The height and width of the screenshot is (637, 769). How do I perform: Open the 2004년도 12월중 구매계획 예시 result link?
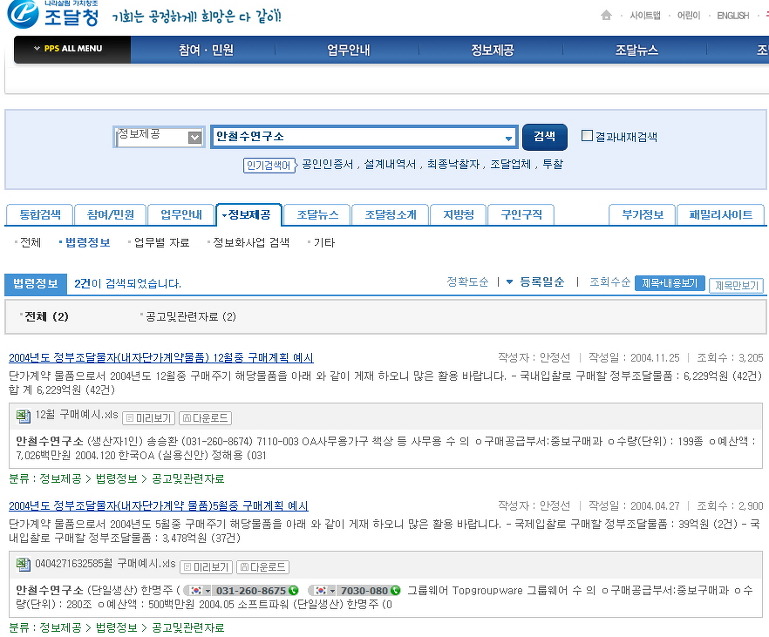[161, 358]
